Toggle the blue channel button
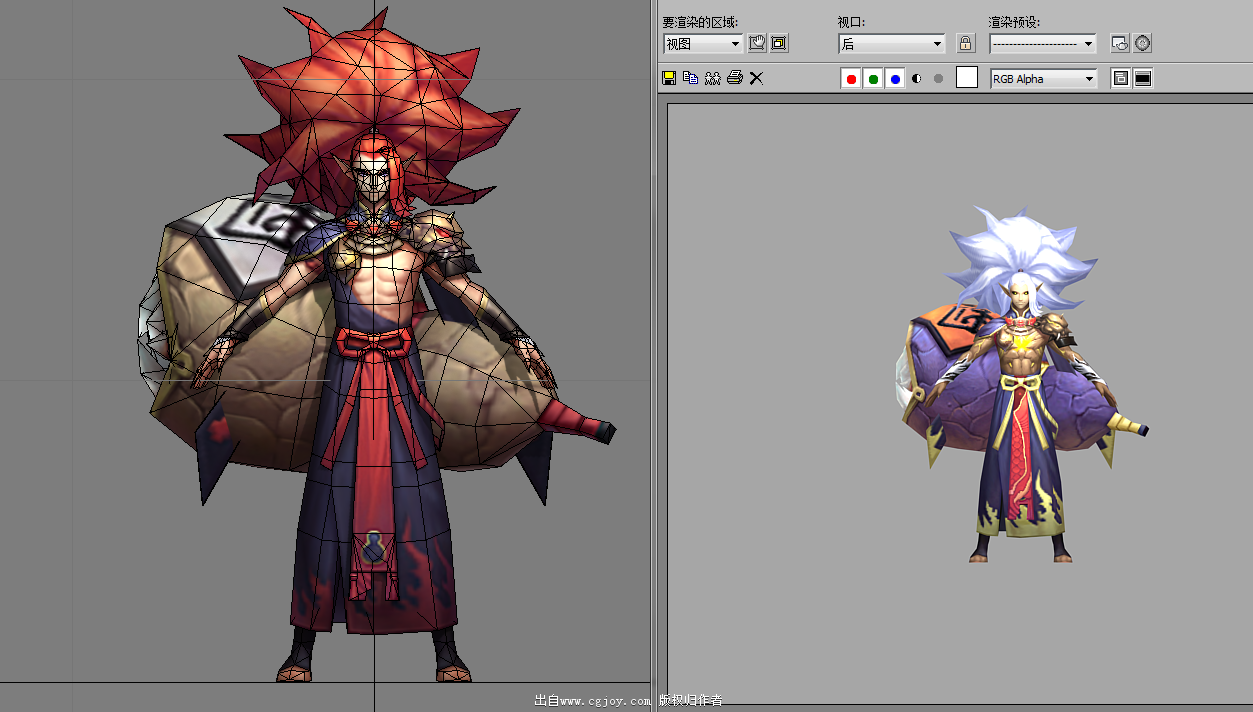This screenshot has width=1253, height=712. [x=895, y=79]
